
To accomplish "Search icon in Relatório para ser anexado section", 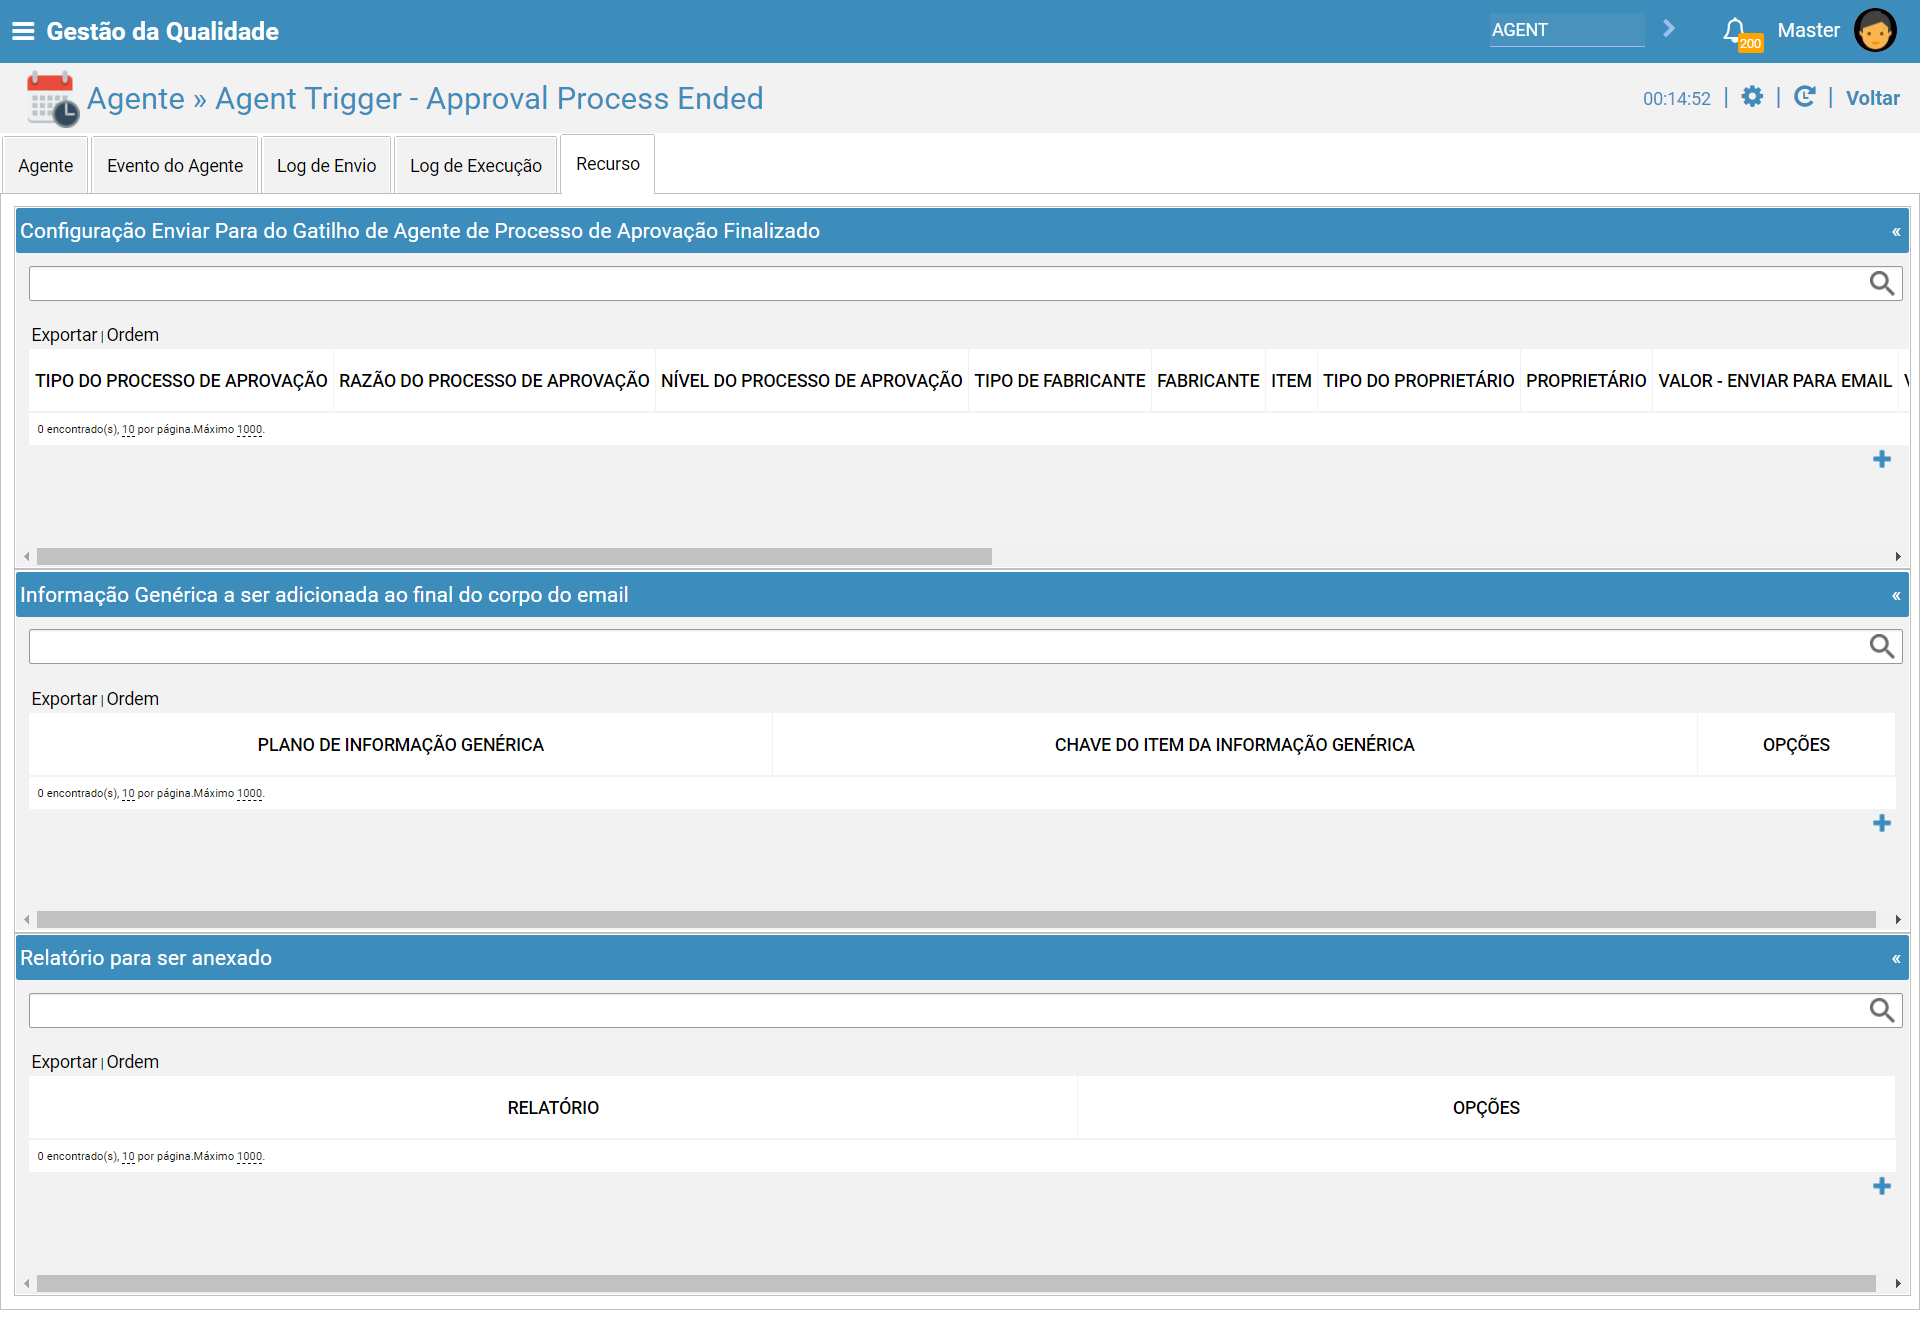I will pyautogui.click(x=1882, y=1011).
